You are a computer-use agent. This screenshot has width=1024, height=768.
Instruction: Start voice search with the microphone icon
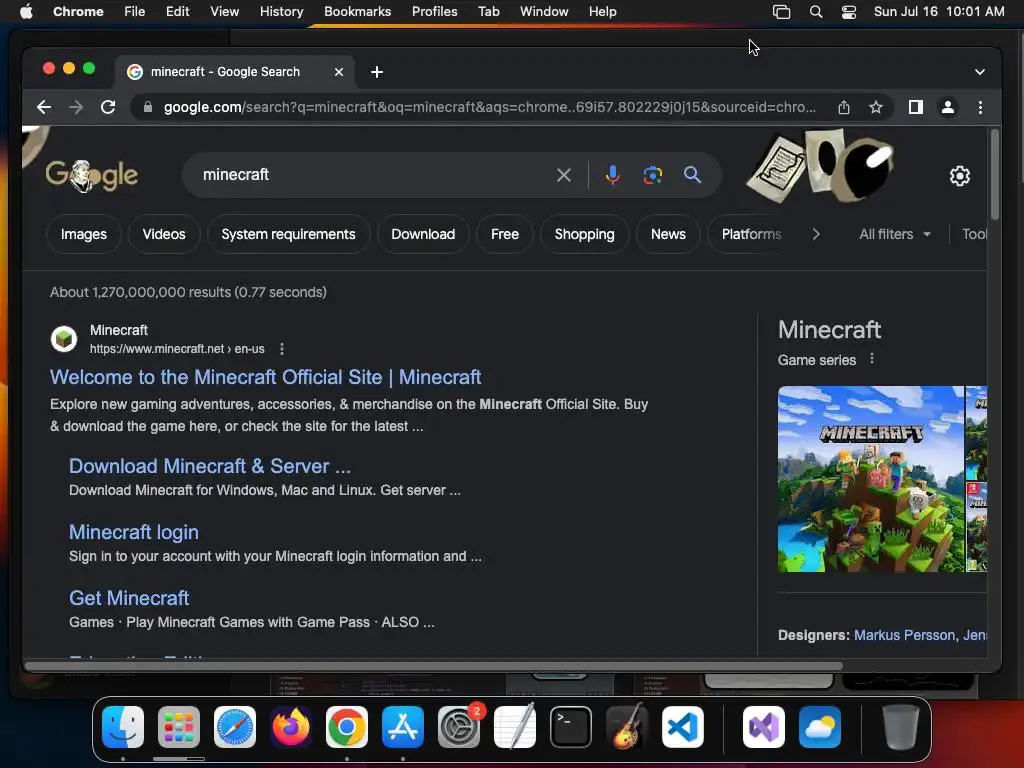click(613, 175)
